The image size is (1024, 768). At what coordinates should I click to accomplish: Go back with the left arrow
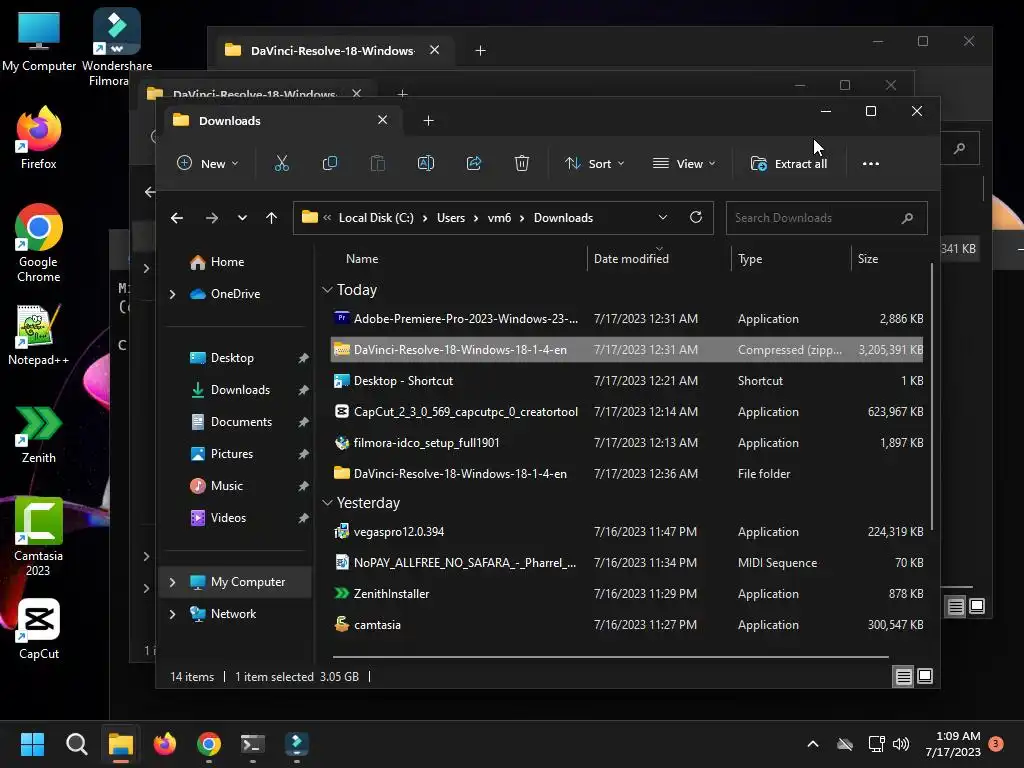[177, 218]
